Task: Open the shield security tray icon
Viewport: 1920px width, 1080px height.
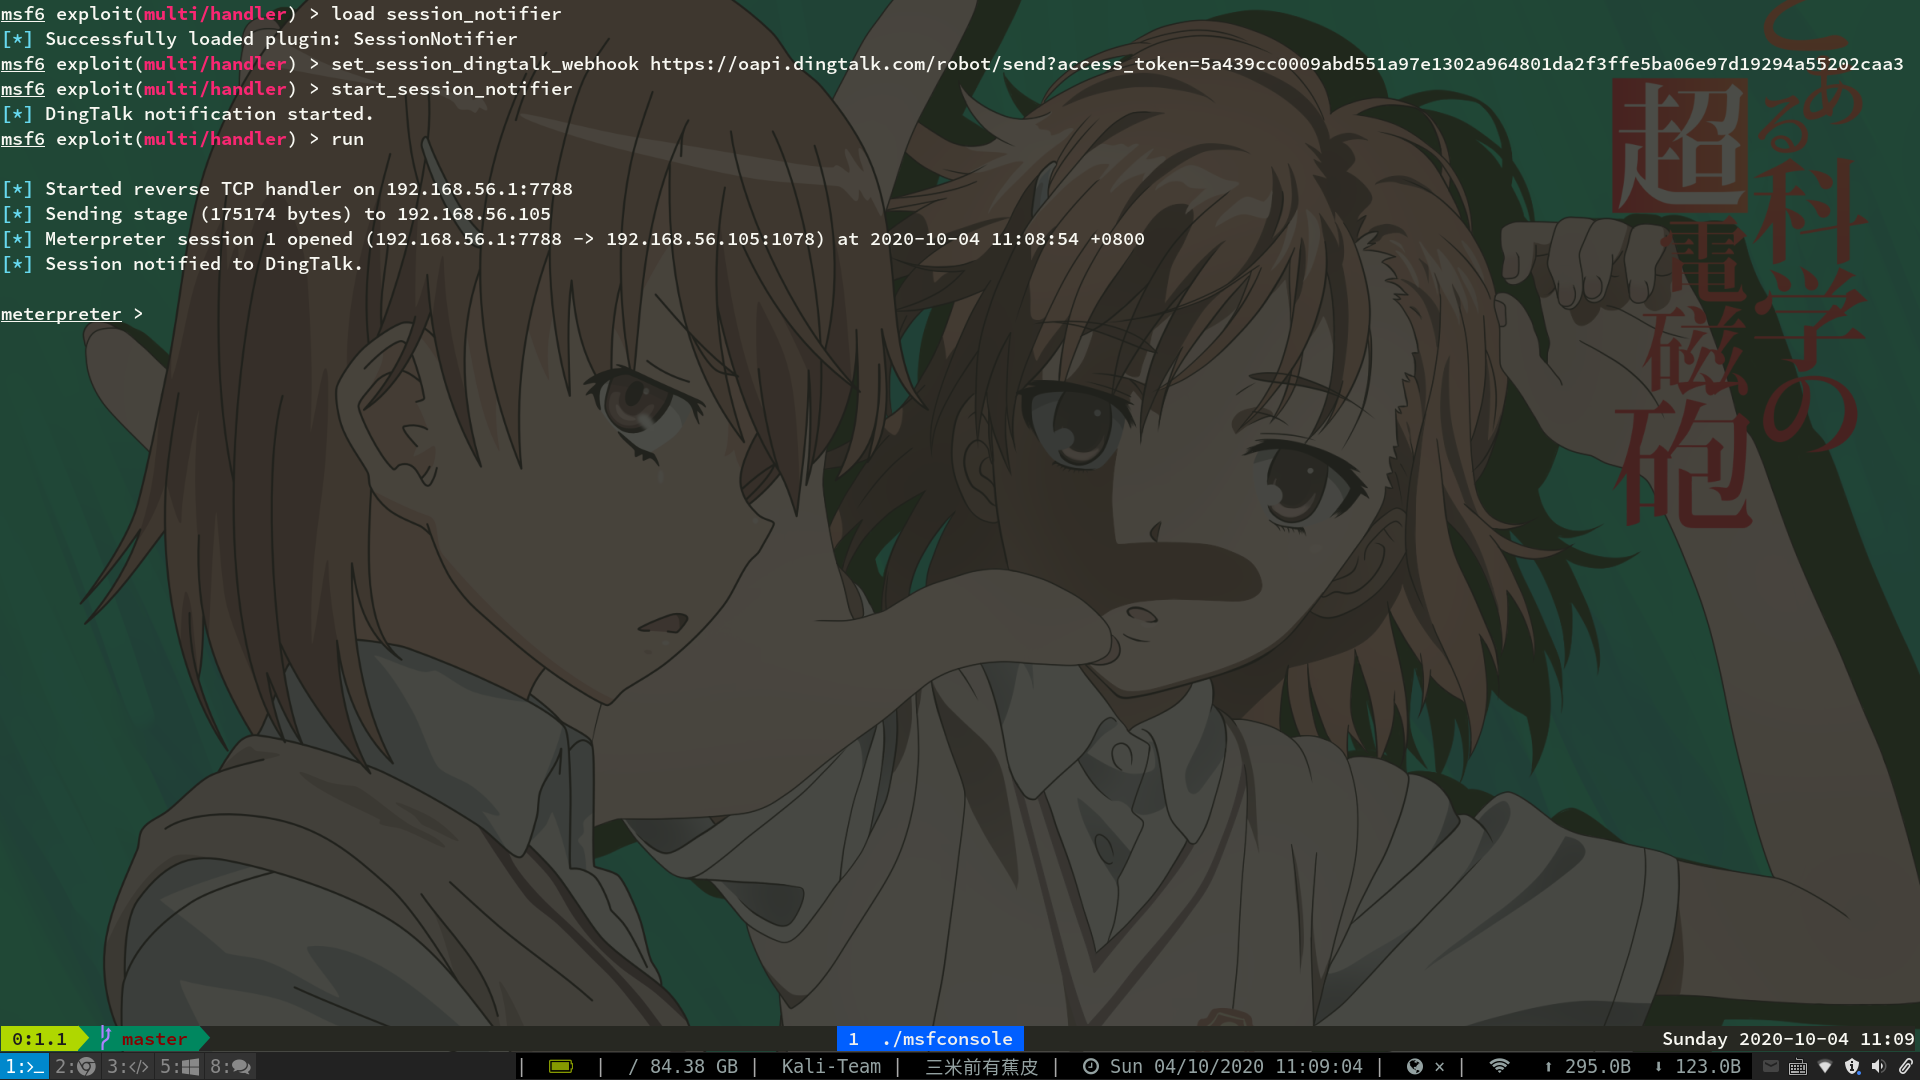Action: tap(1852, 1067)
